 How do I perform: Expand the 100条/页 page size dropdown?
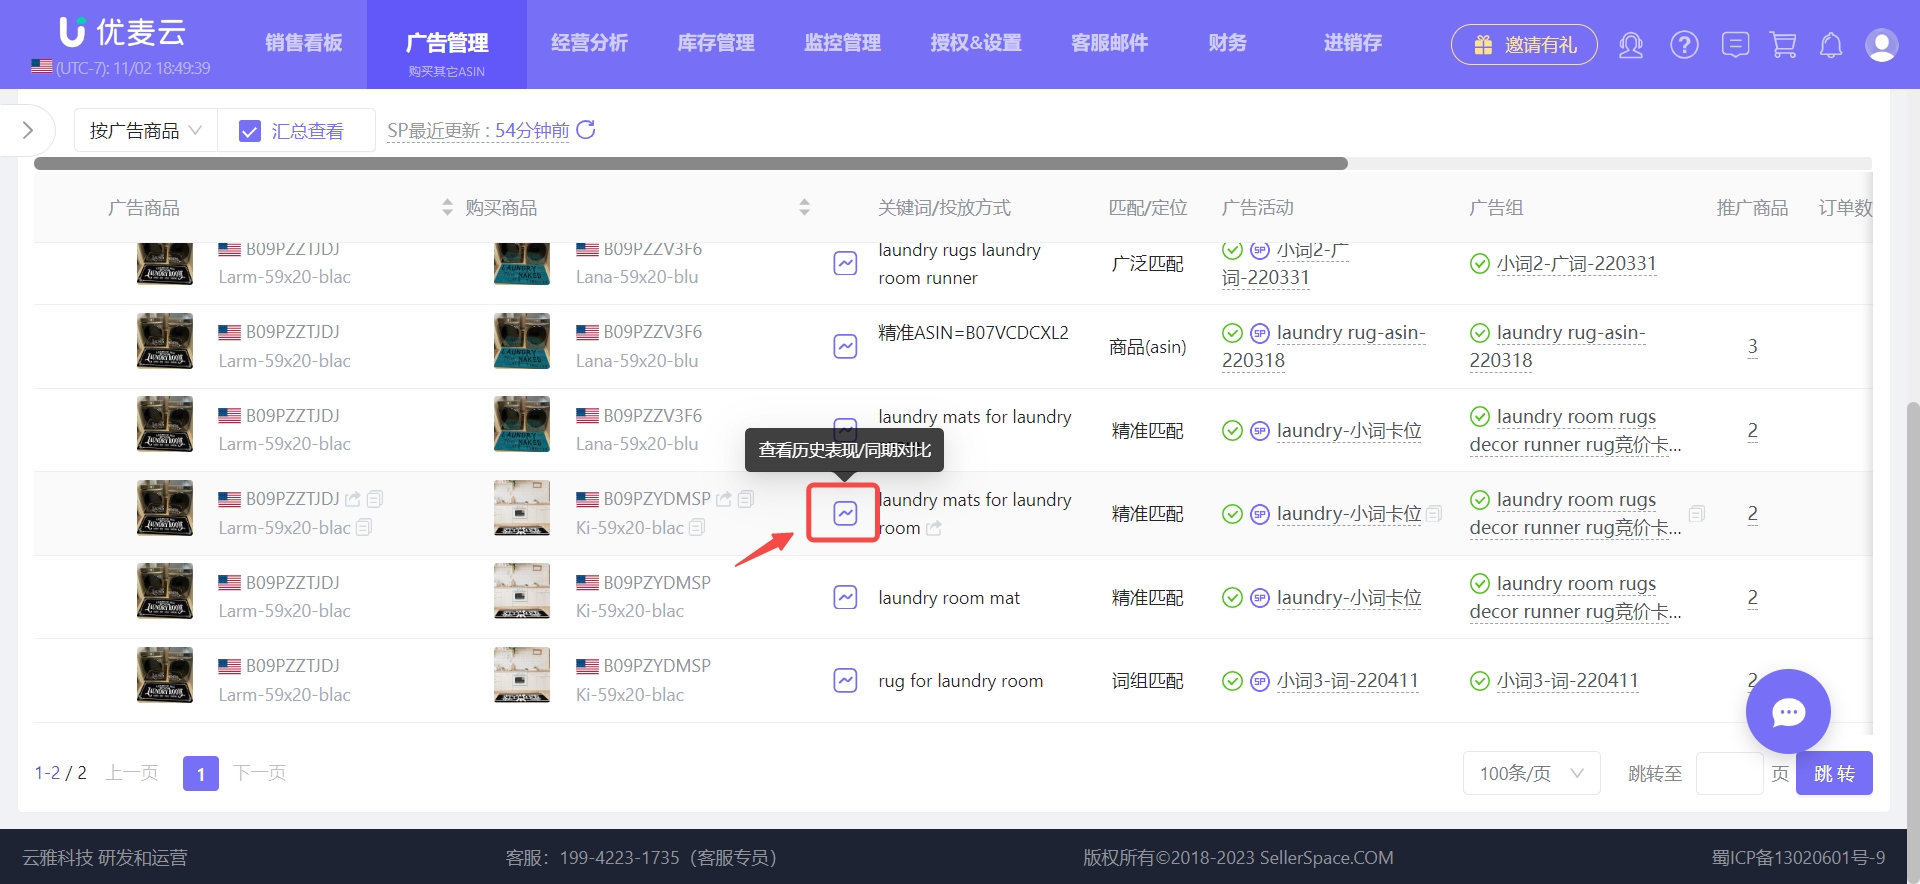(1531, 773)
